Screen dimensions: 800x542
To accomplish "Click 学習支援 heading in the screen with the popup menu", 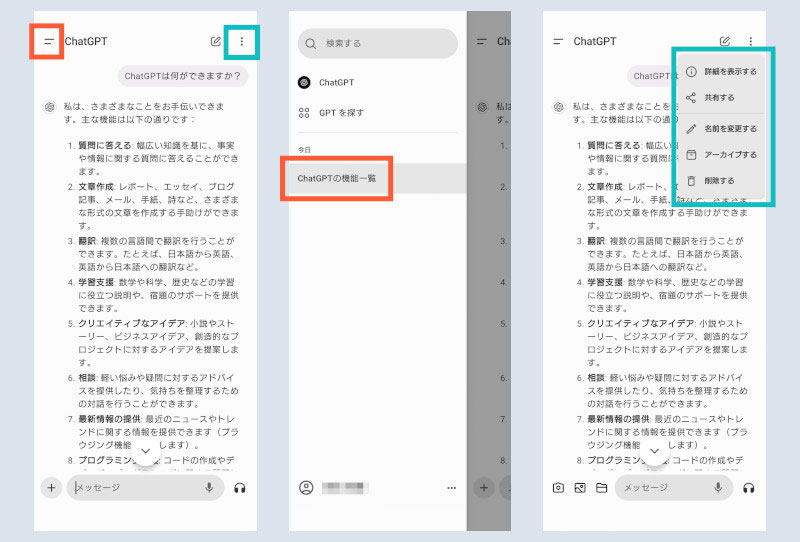I will 605,282.
